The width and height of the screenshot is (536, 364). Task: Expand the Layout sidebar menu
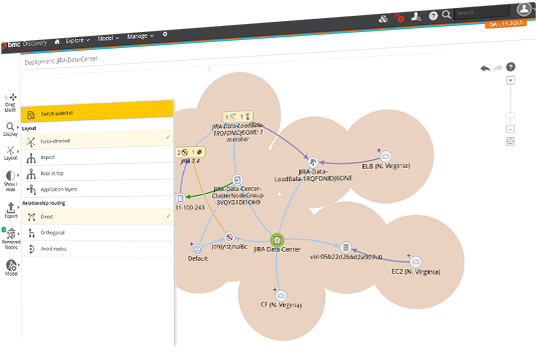pyautogui.click(x=11, y=153)
